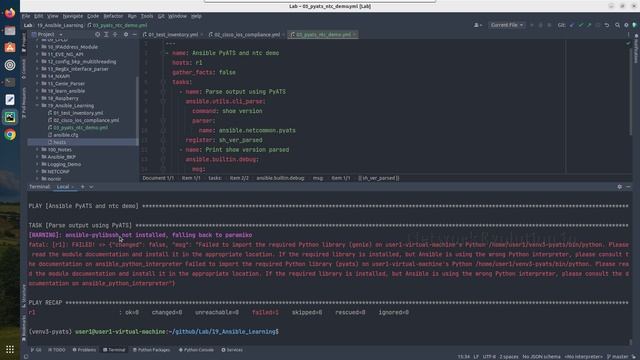Click the No interpreter status bar entry
The image size is (640, 360).
pos(583,357)
